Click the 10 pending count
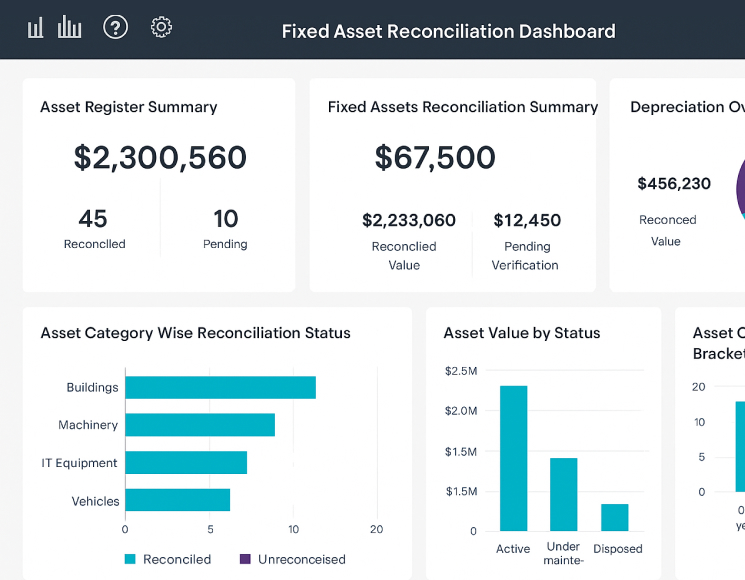Image resolution: width=745 pixels, height=580 pixels. click(225, 219)
